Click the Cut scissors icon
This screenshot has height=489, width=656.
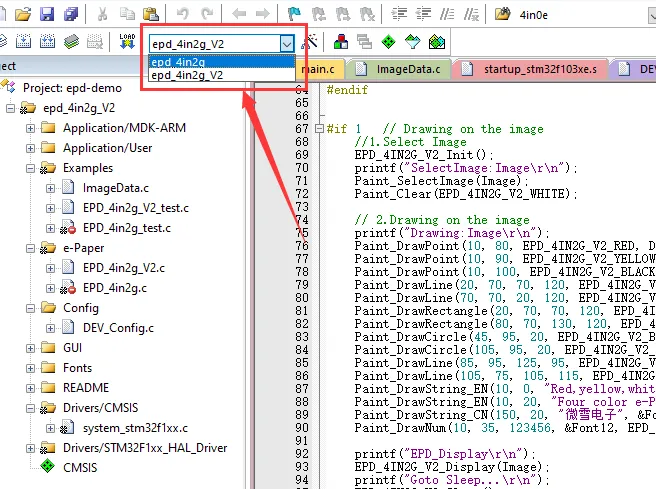[x=102, y=15]
